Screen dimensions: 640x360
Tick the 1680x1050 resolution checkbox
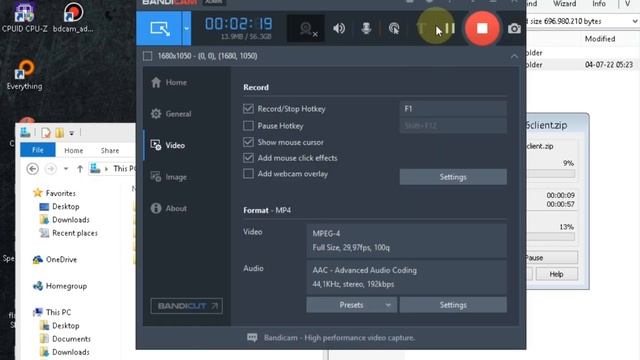[148, 56]
